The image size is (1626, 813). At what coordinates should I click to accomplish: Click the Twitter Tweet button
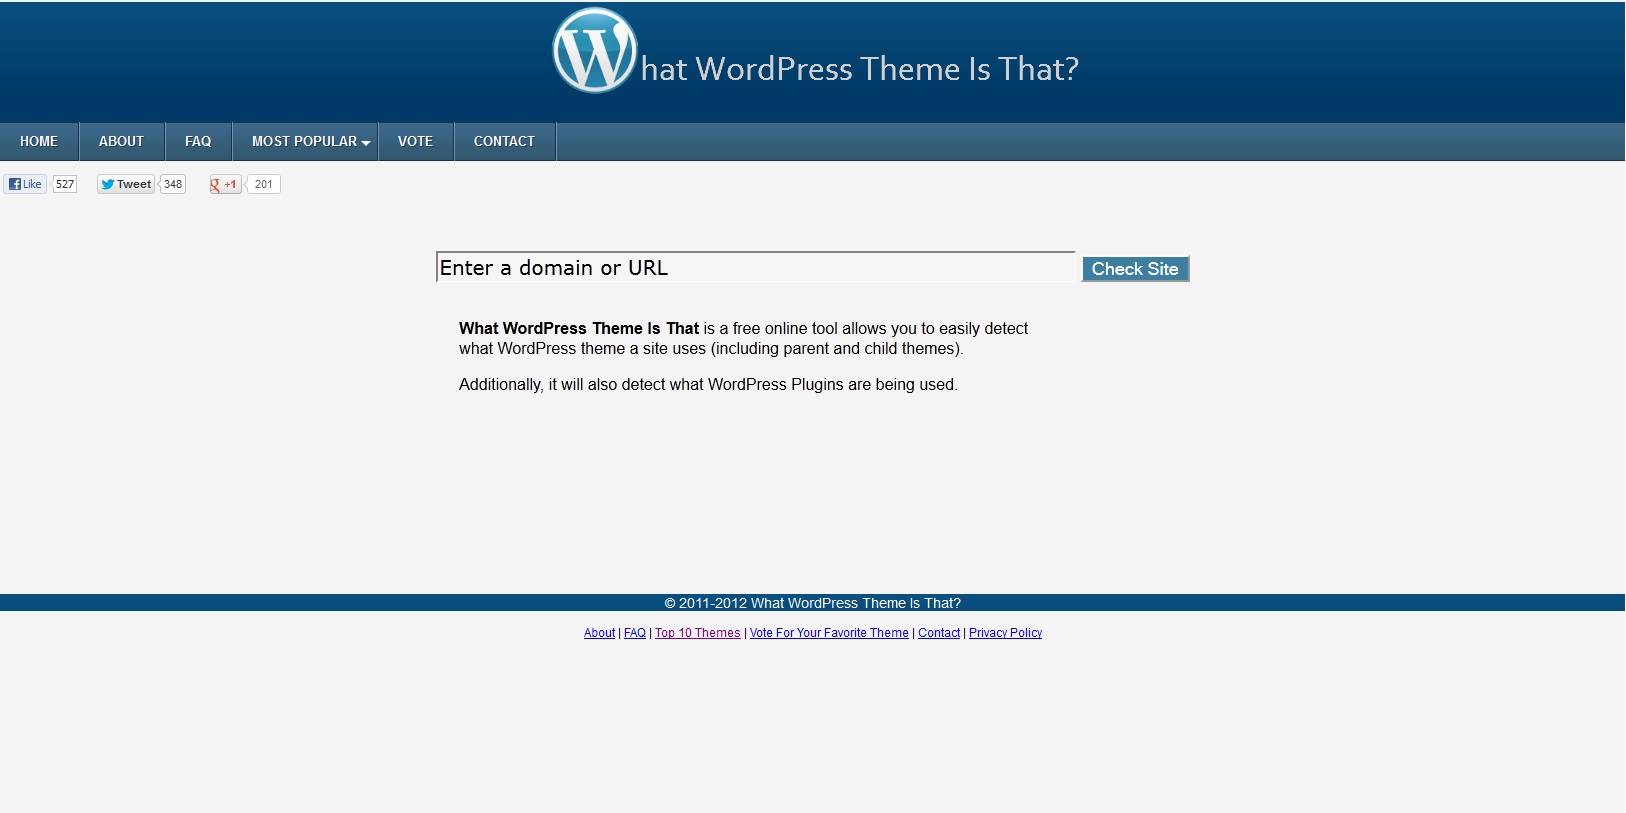point(126,184)
